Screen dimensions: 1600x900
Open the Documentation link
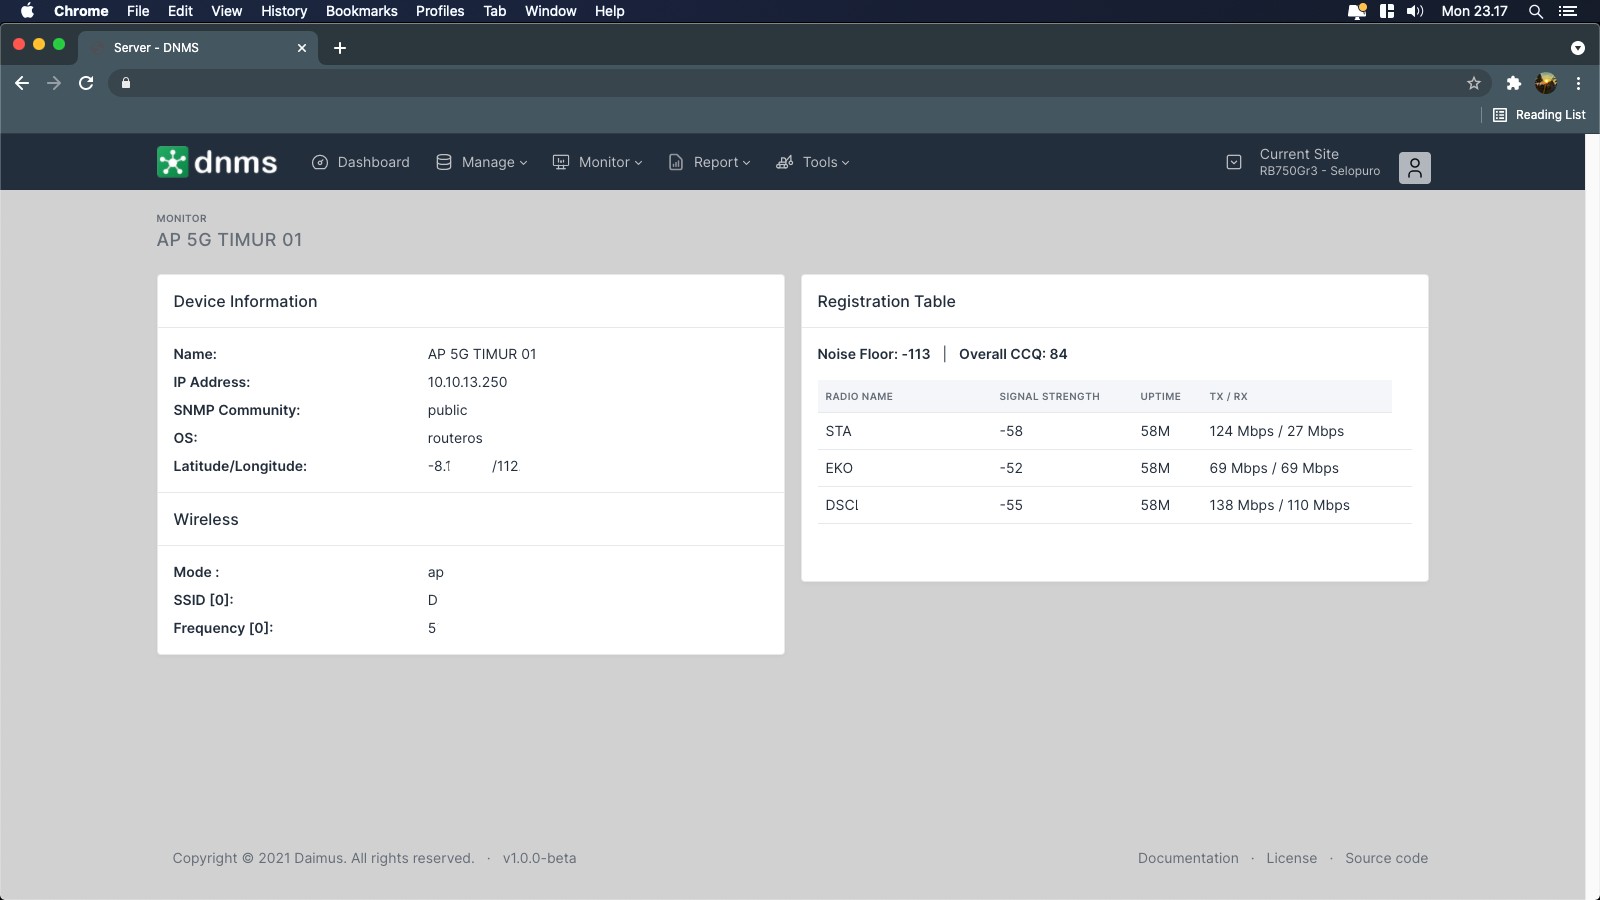tap(1187, 858)
